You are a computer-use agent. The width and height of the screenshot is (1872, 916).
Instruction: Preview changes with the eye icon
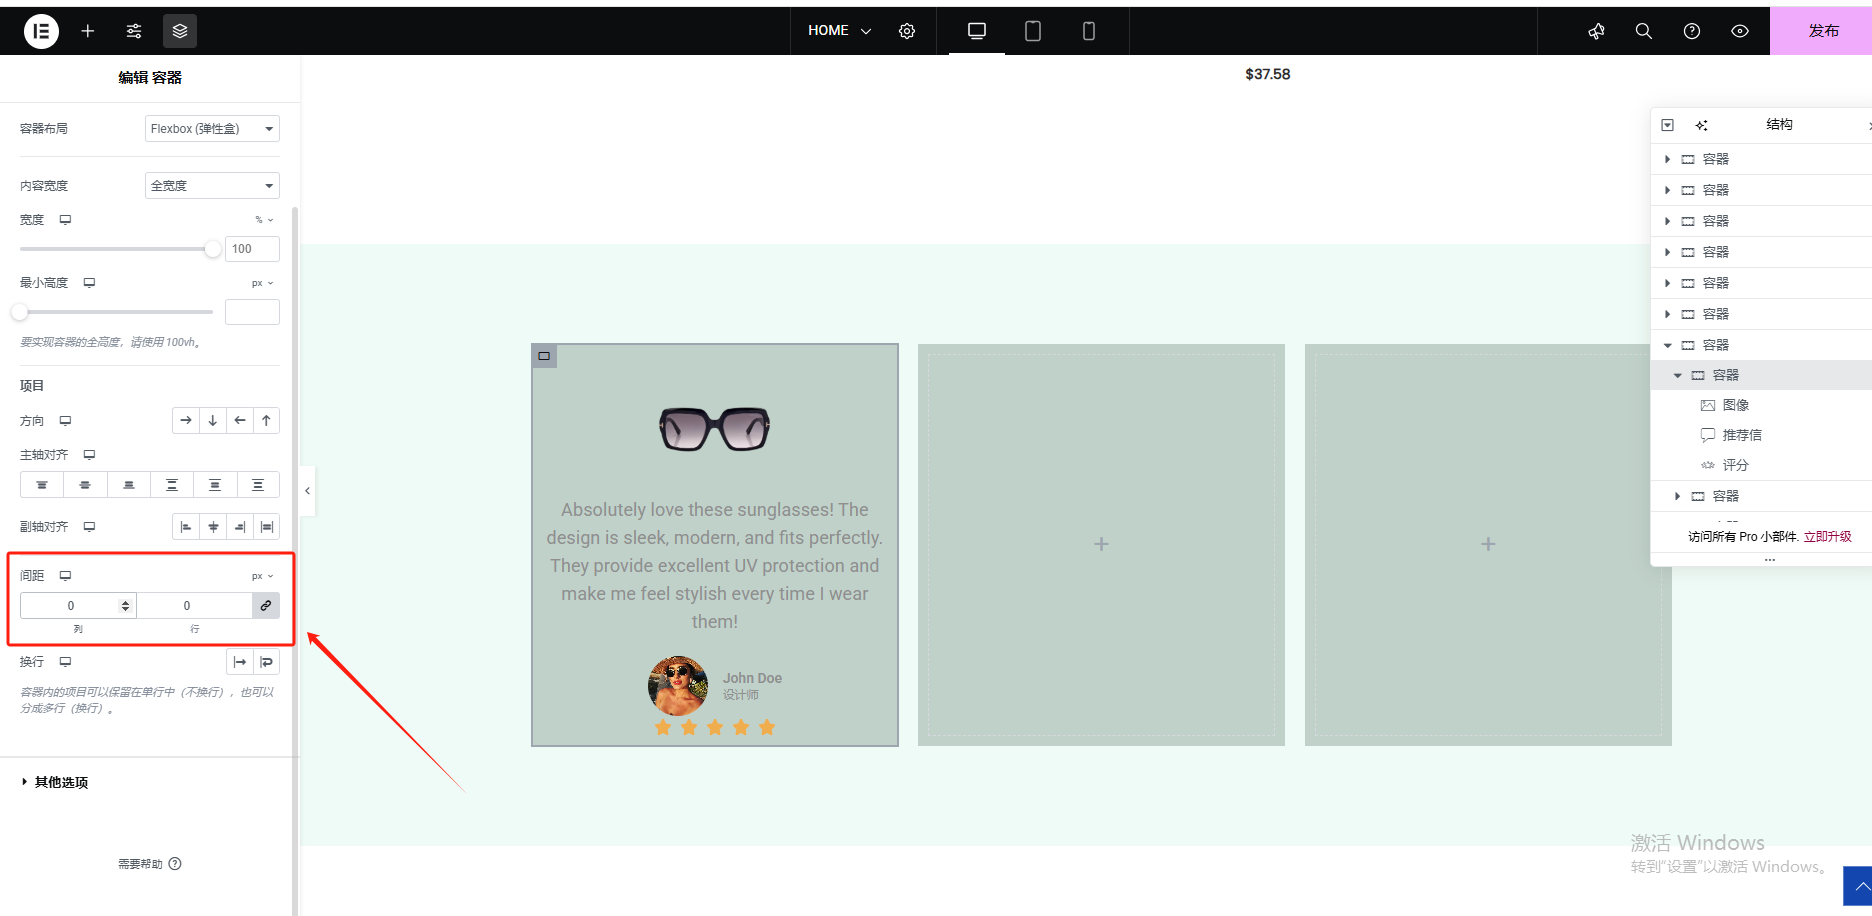coord(1740,31)
